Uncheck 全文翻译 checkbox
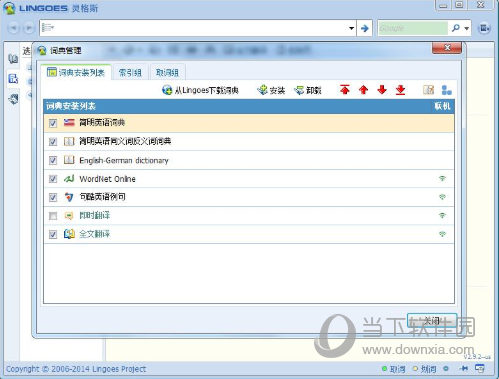 [x=53, y=234]
